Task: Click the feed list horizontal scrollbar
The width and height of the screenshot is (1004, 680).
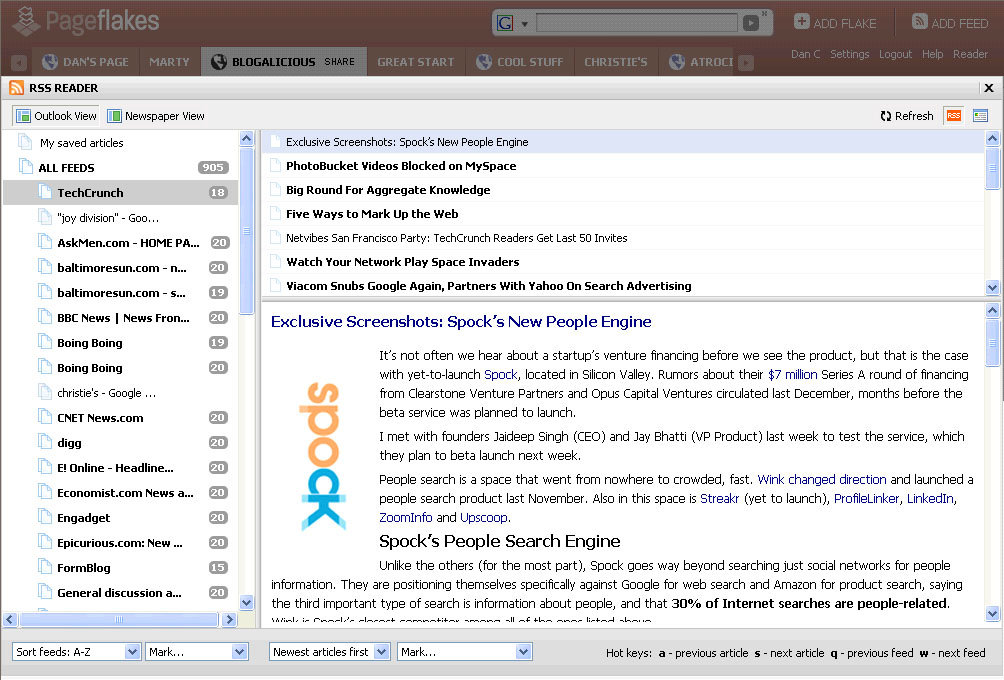Action: [x=120, y=620]
